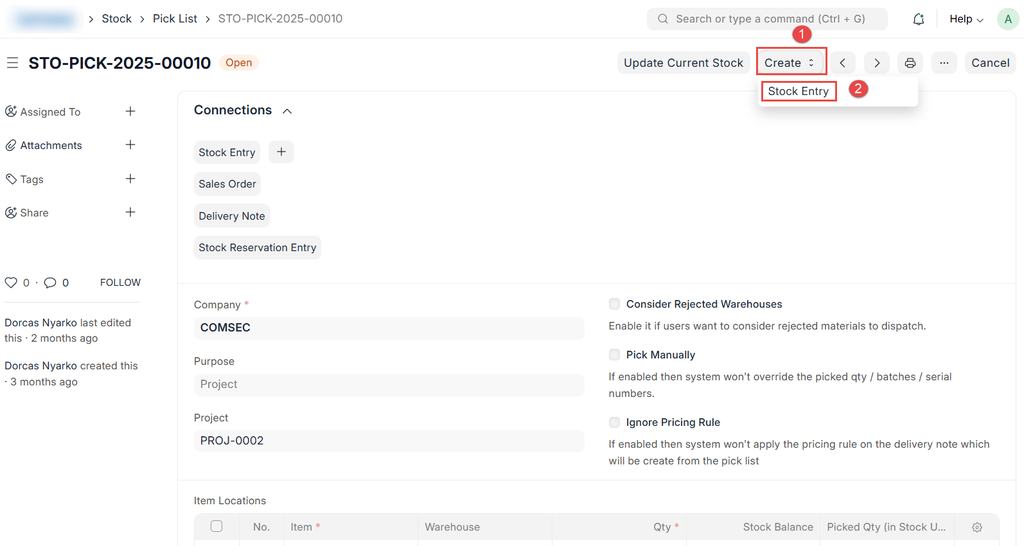
Task: Open the Create dropdown button
Action: click(790, 63)
